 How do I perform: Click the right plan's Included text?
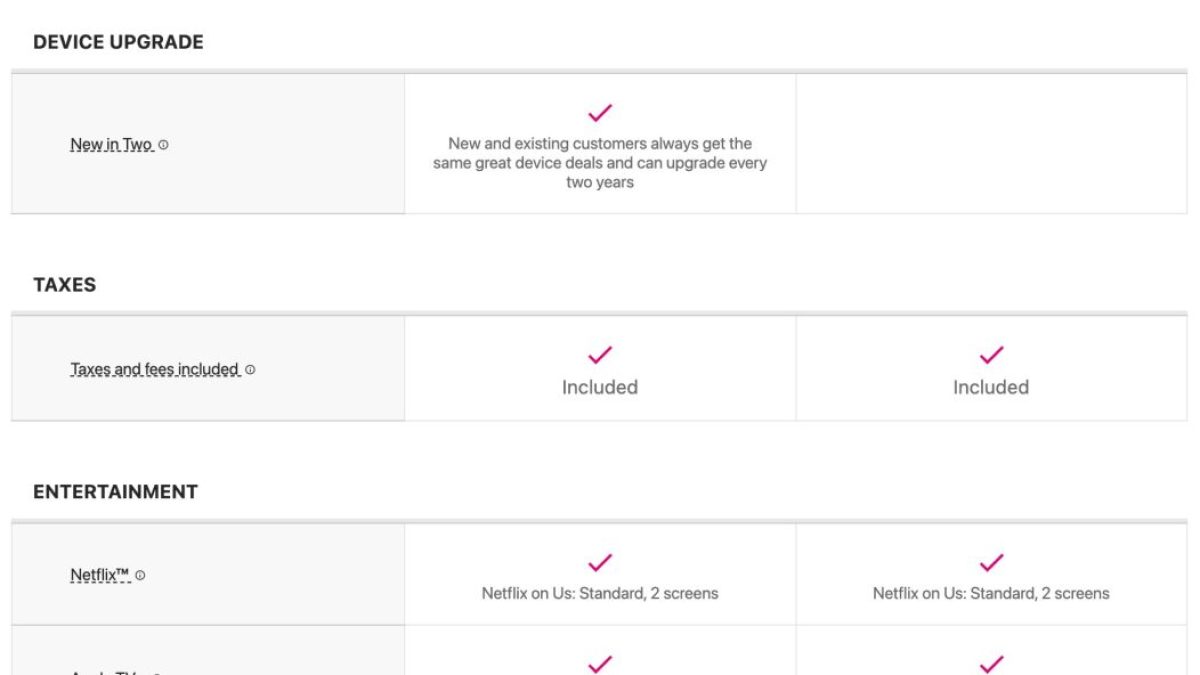point(991,387)
